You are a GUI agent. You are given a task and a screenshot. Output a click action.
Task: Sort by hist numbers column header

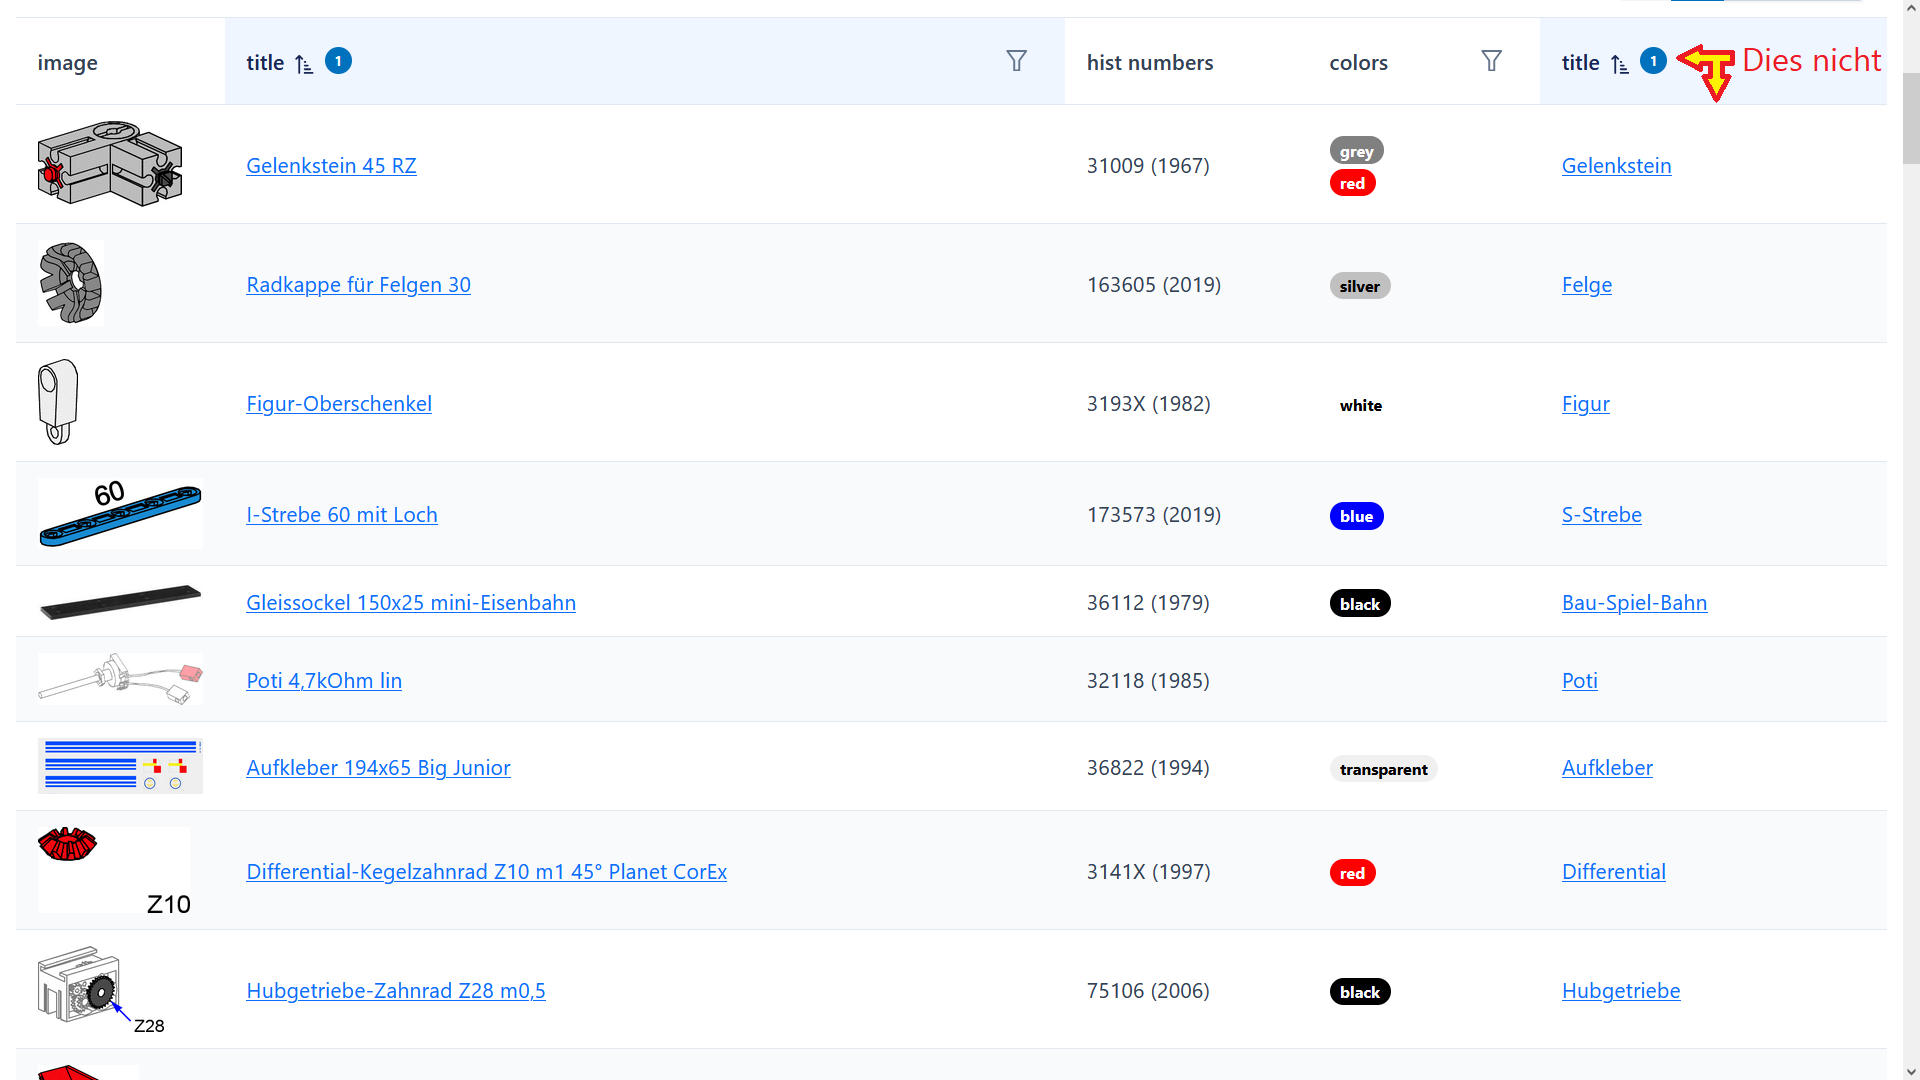tap(1150, 62)
